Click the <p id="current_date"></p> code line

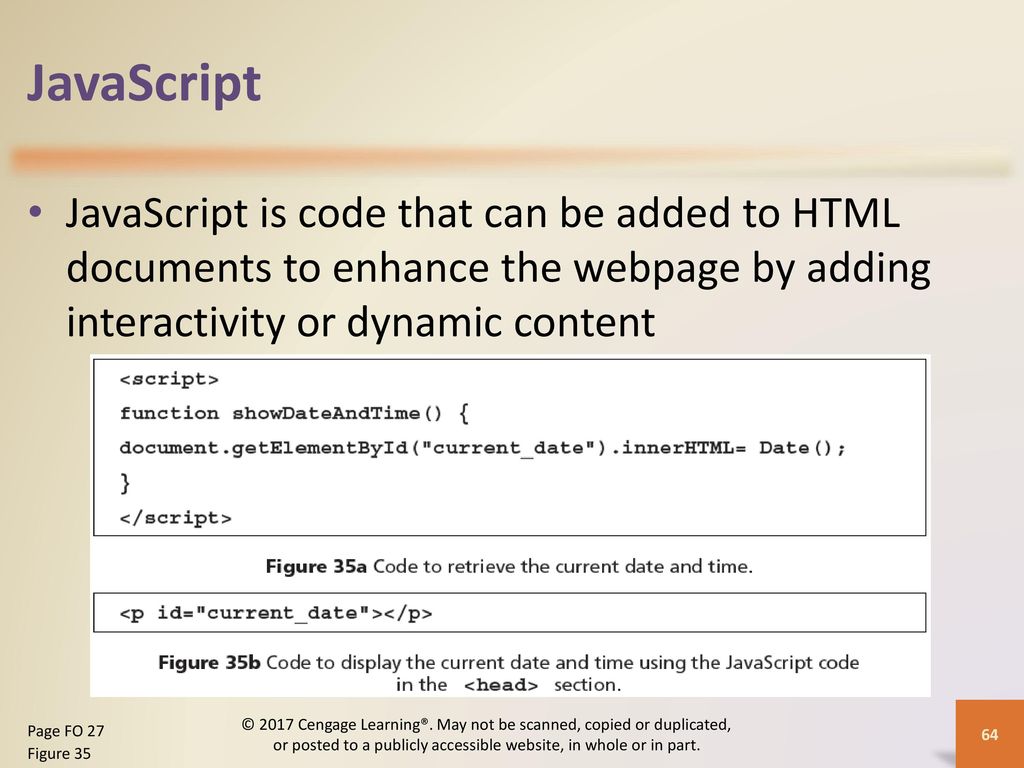point(276,613)
